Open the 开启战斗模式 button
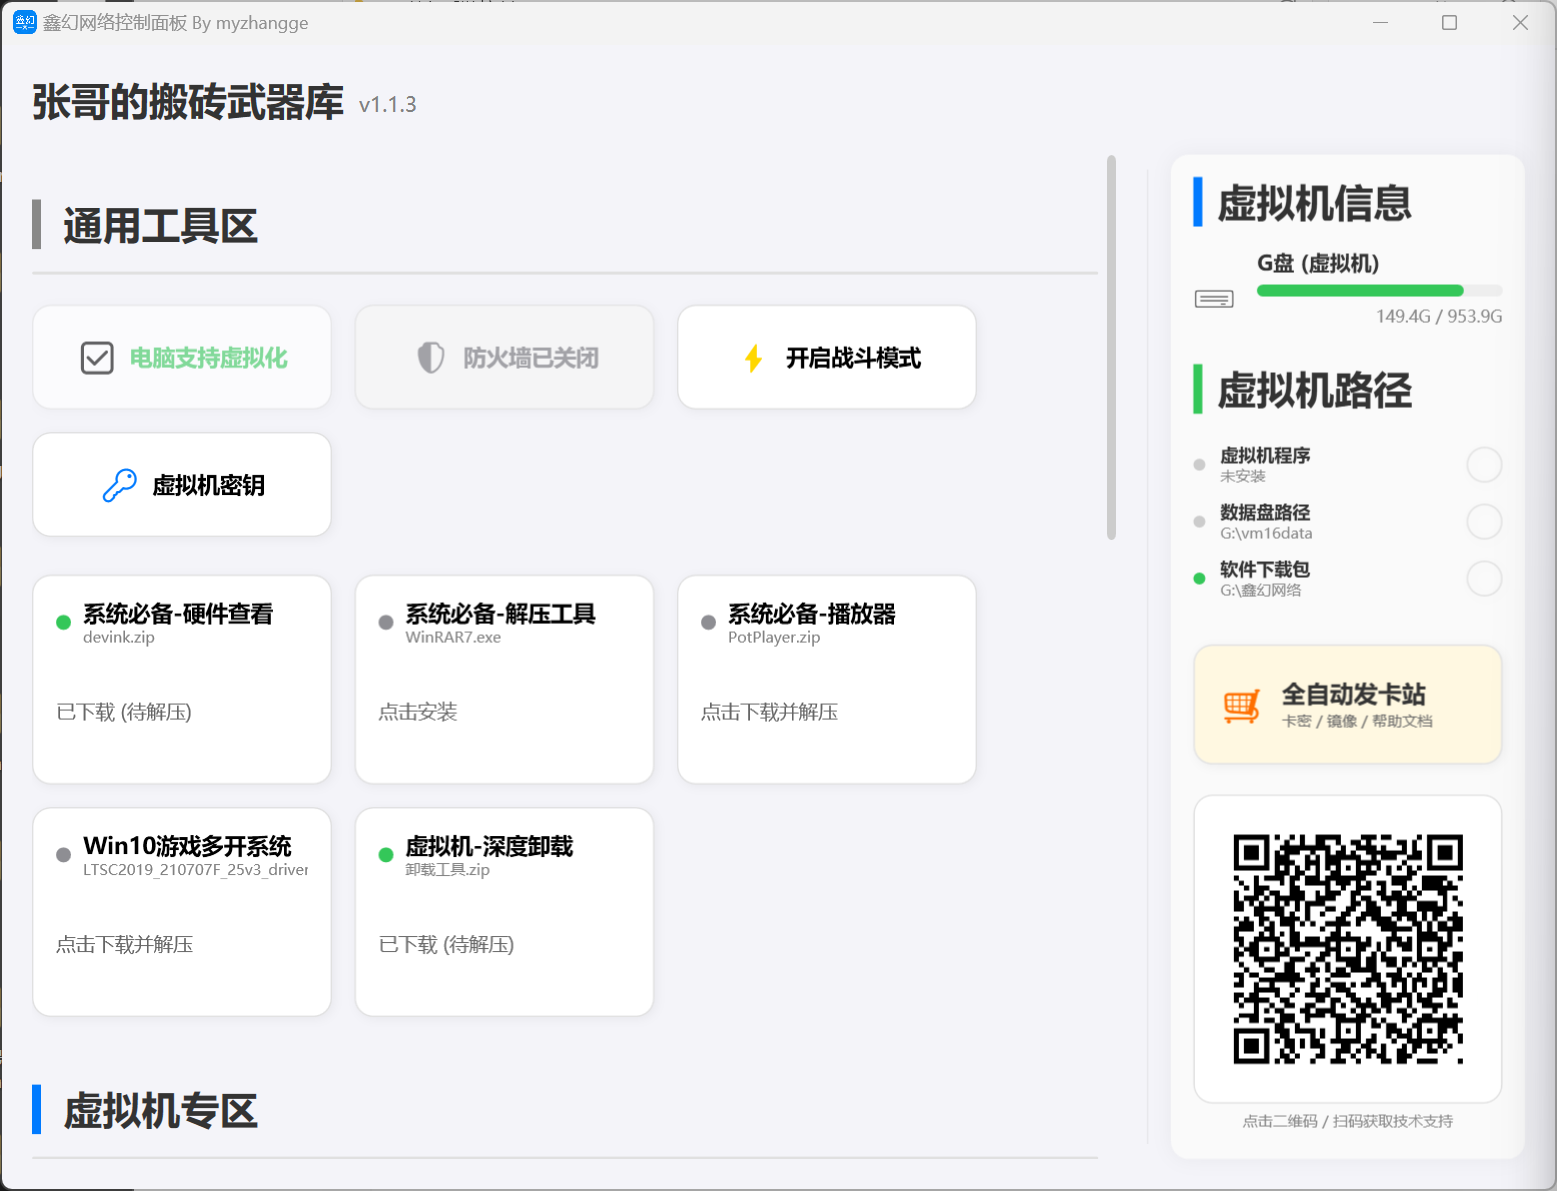Image resolution: width=1557 pixels, height=1191 pixels. point(827,357)
